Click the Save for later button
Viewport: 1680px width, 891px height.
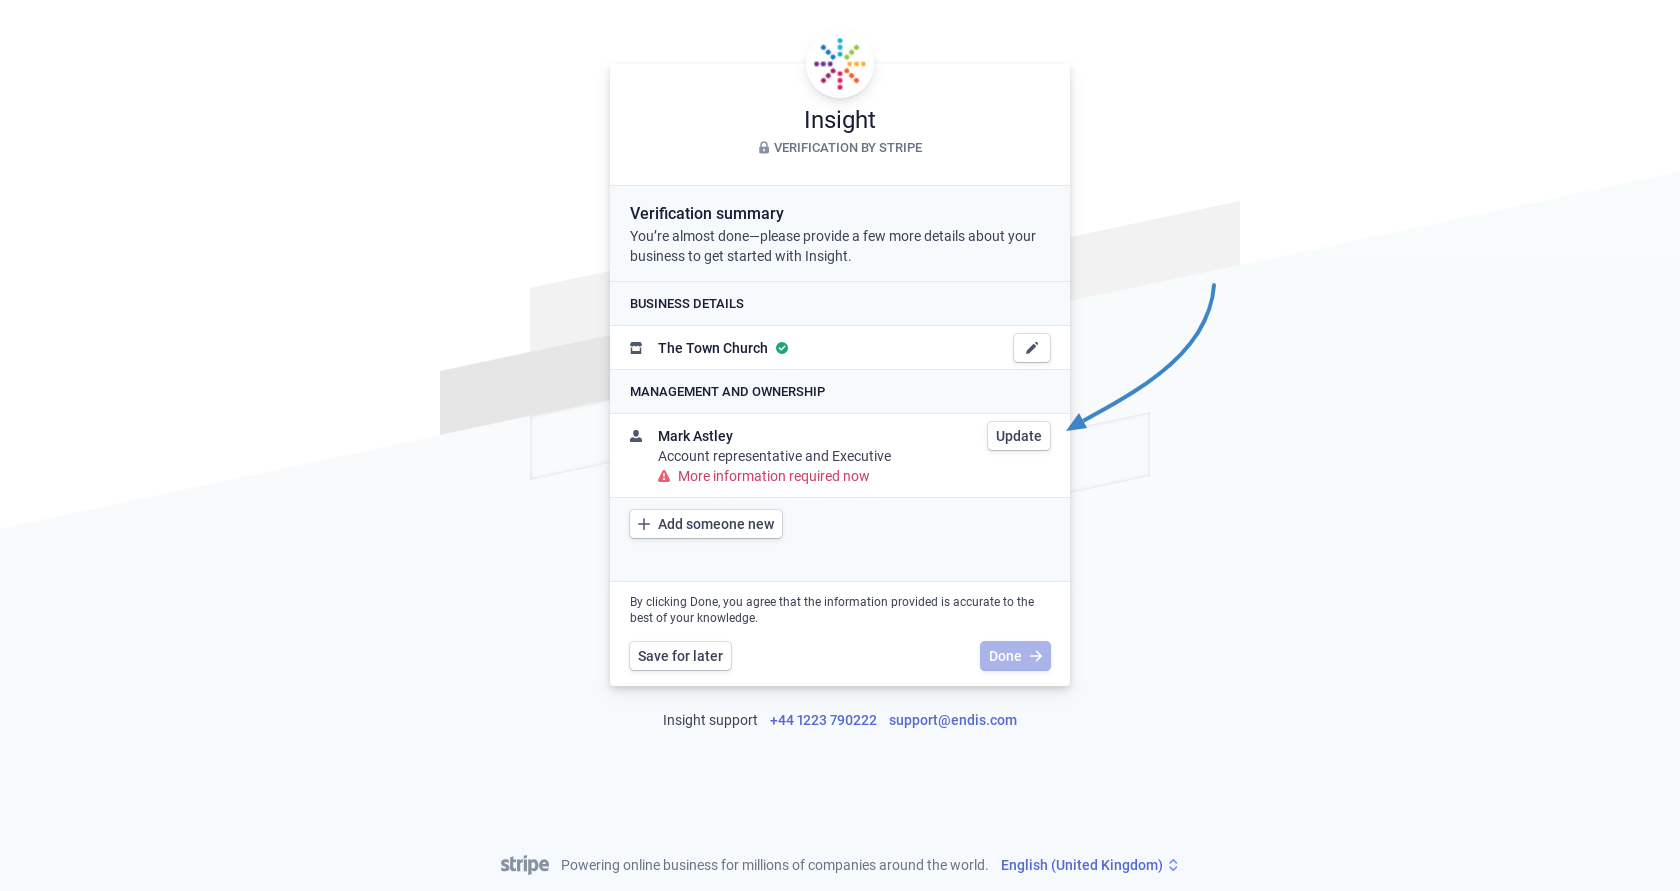tap(680, 656)
